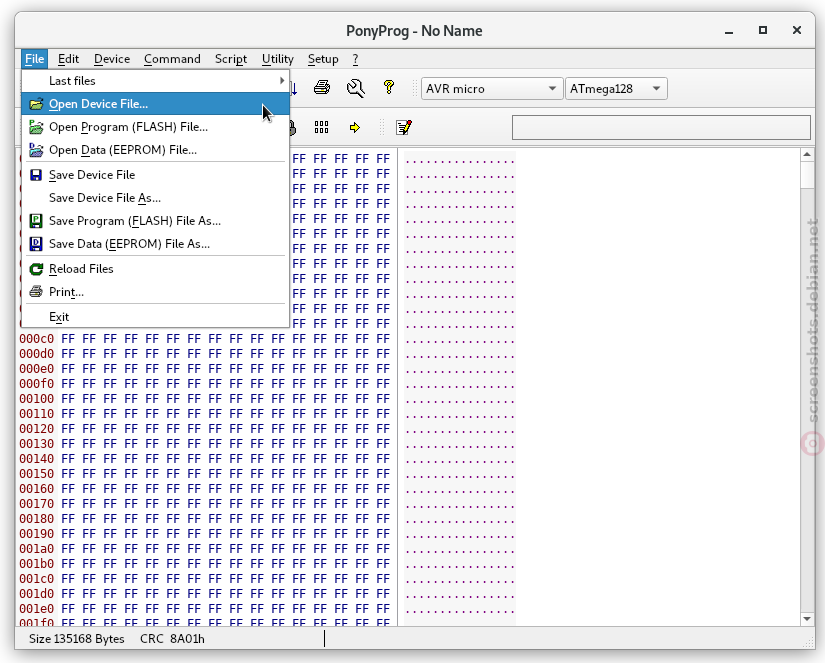Close the PonyProg window
The height and width of the screenshot is (663, 825).
[797, 31]
